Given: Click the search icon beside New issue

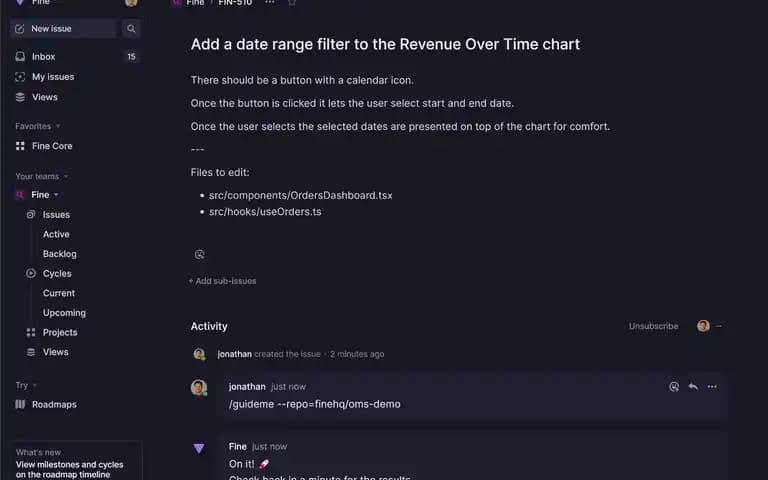Looking at the screenshot, I should (131, 28).
